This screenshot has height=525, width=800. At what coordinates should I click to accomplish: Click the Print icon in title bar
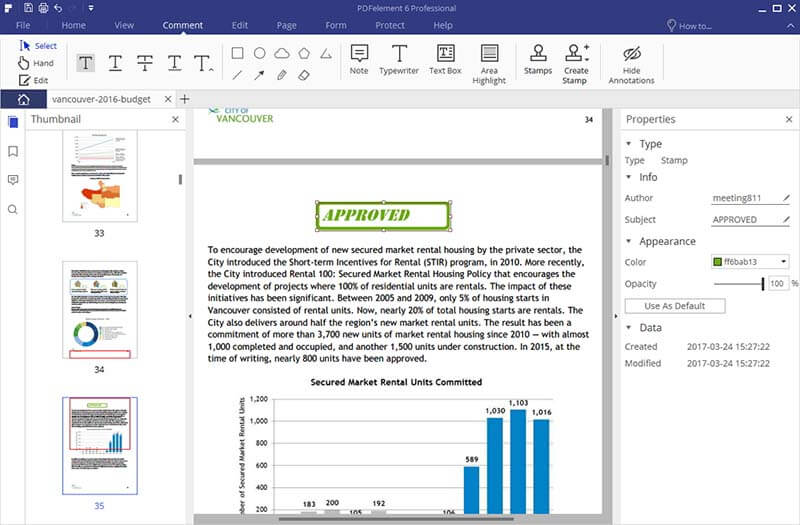click(43, 8)
